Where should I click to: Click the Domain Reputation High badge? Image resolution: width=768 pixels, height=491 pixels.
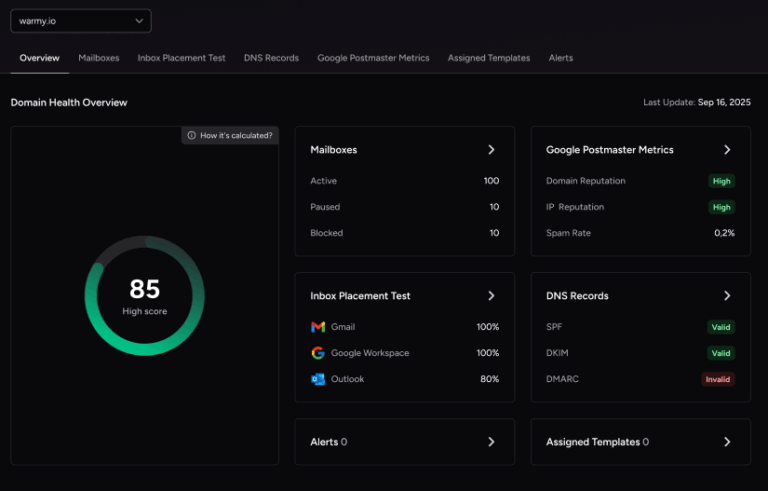(x=721, y=181)
